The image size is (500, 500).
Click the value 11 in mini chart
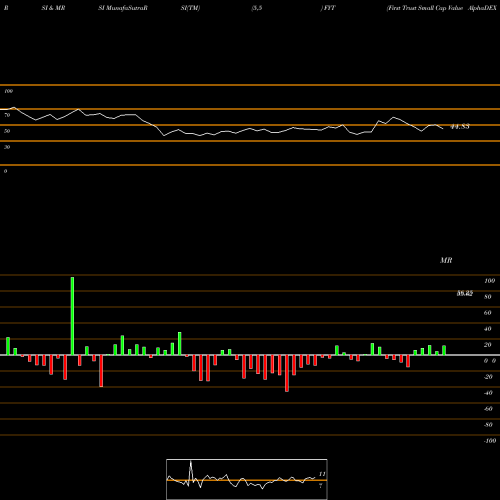pyautogui.click(x=322, y=474)
